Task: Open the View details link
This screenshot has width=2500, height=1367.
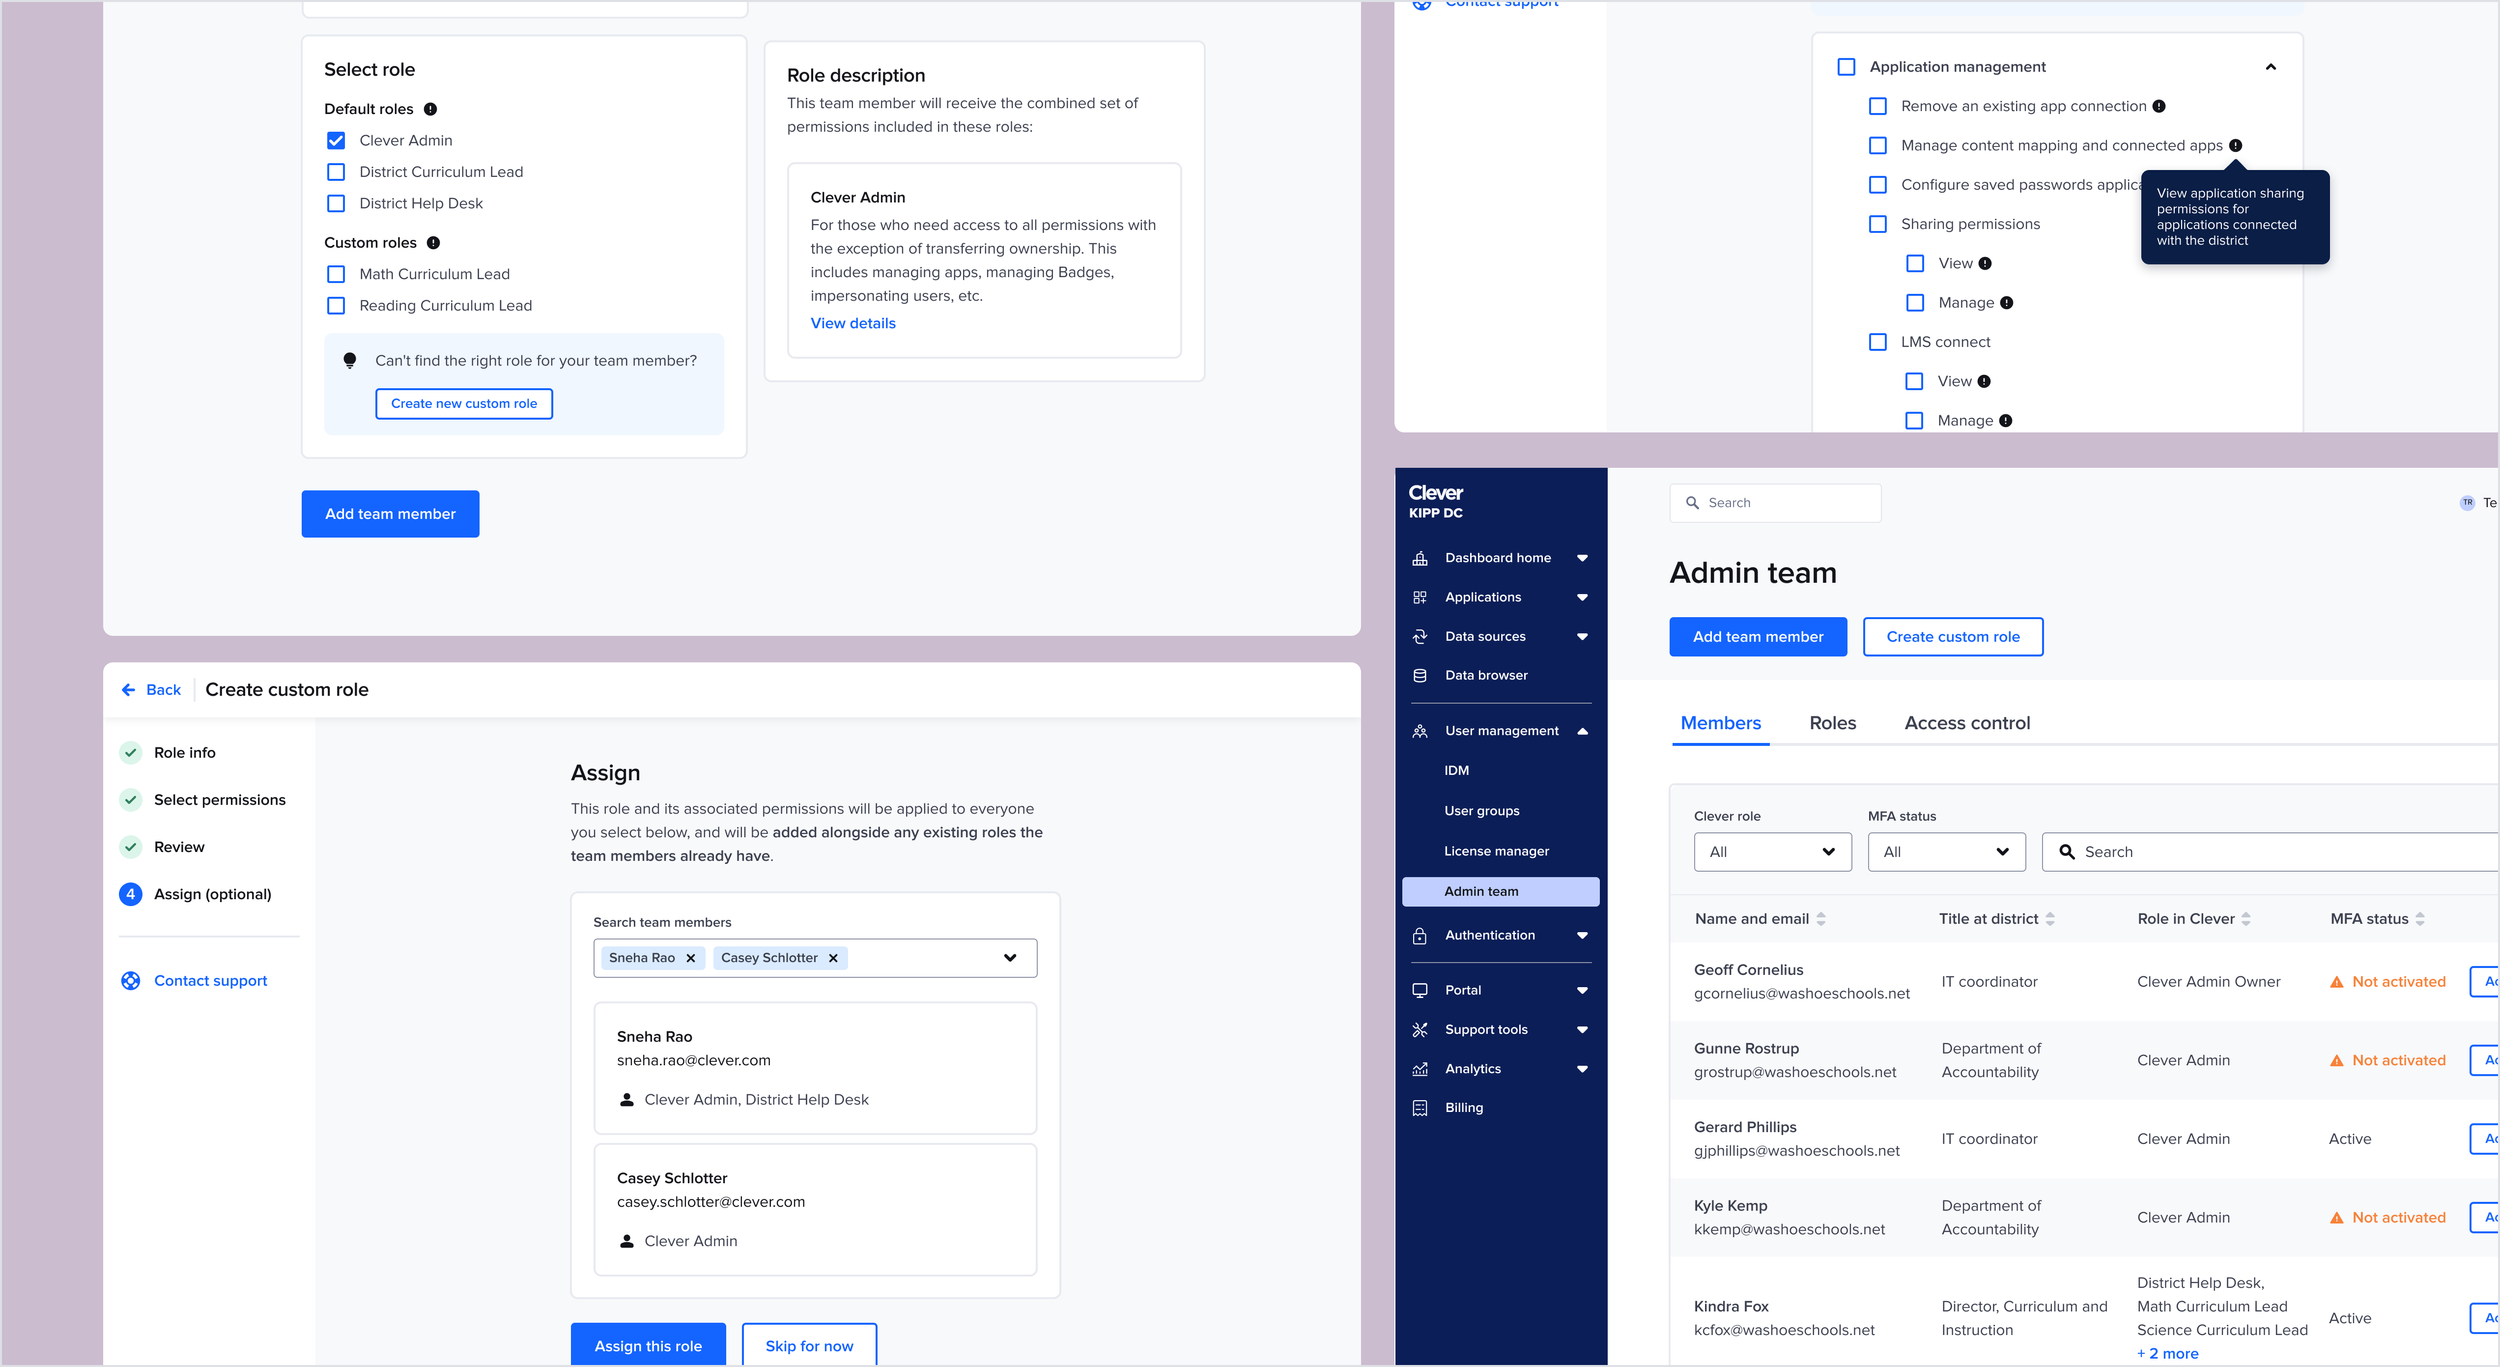Action: [852, 322]
